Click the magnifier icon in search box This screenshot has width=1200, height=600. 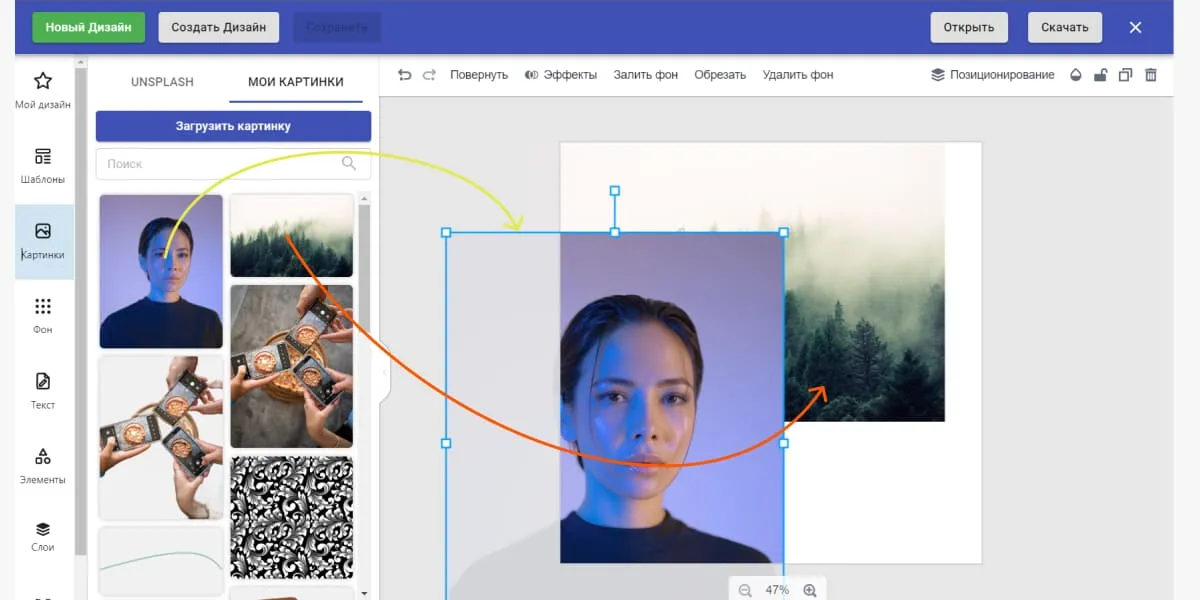[349, 163]
